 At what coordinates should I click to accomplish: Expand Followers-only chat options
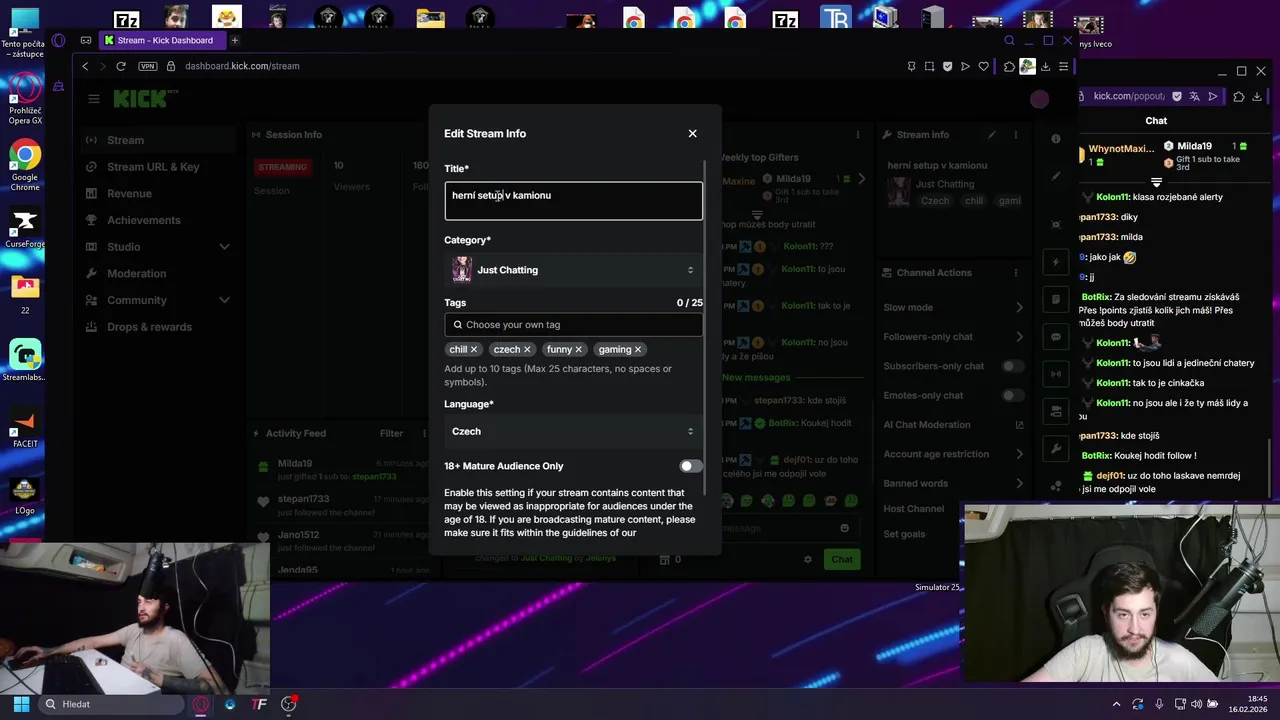[x=1019, y=337]
